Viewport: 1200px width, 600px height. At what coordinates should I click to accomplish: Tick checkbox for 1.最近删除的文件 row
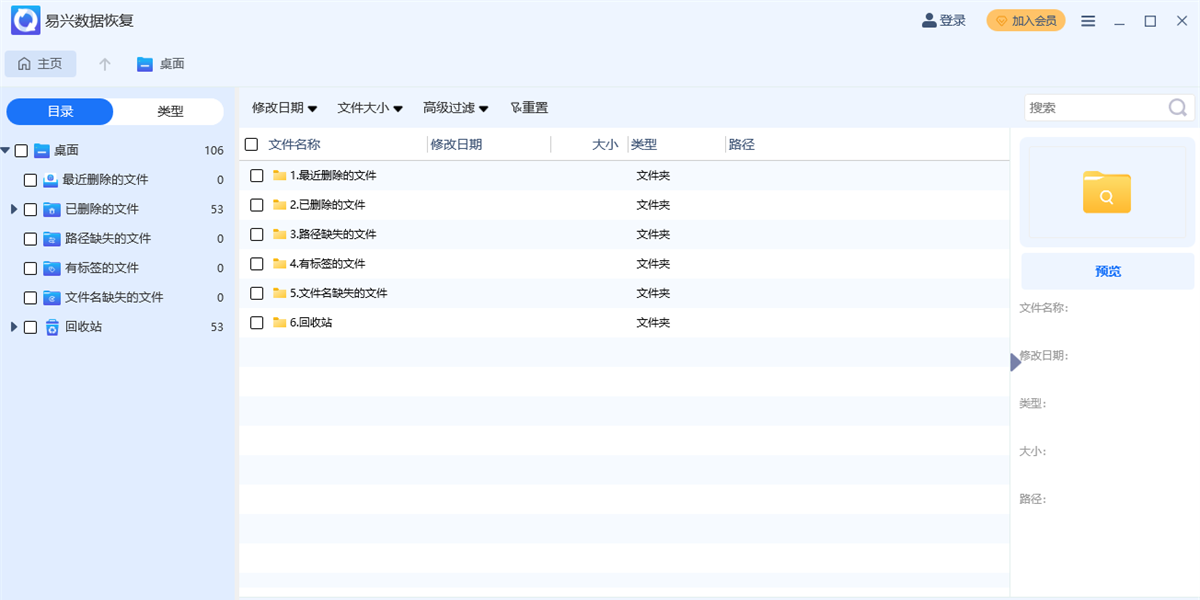(x=257, y=175)
